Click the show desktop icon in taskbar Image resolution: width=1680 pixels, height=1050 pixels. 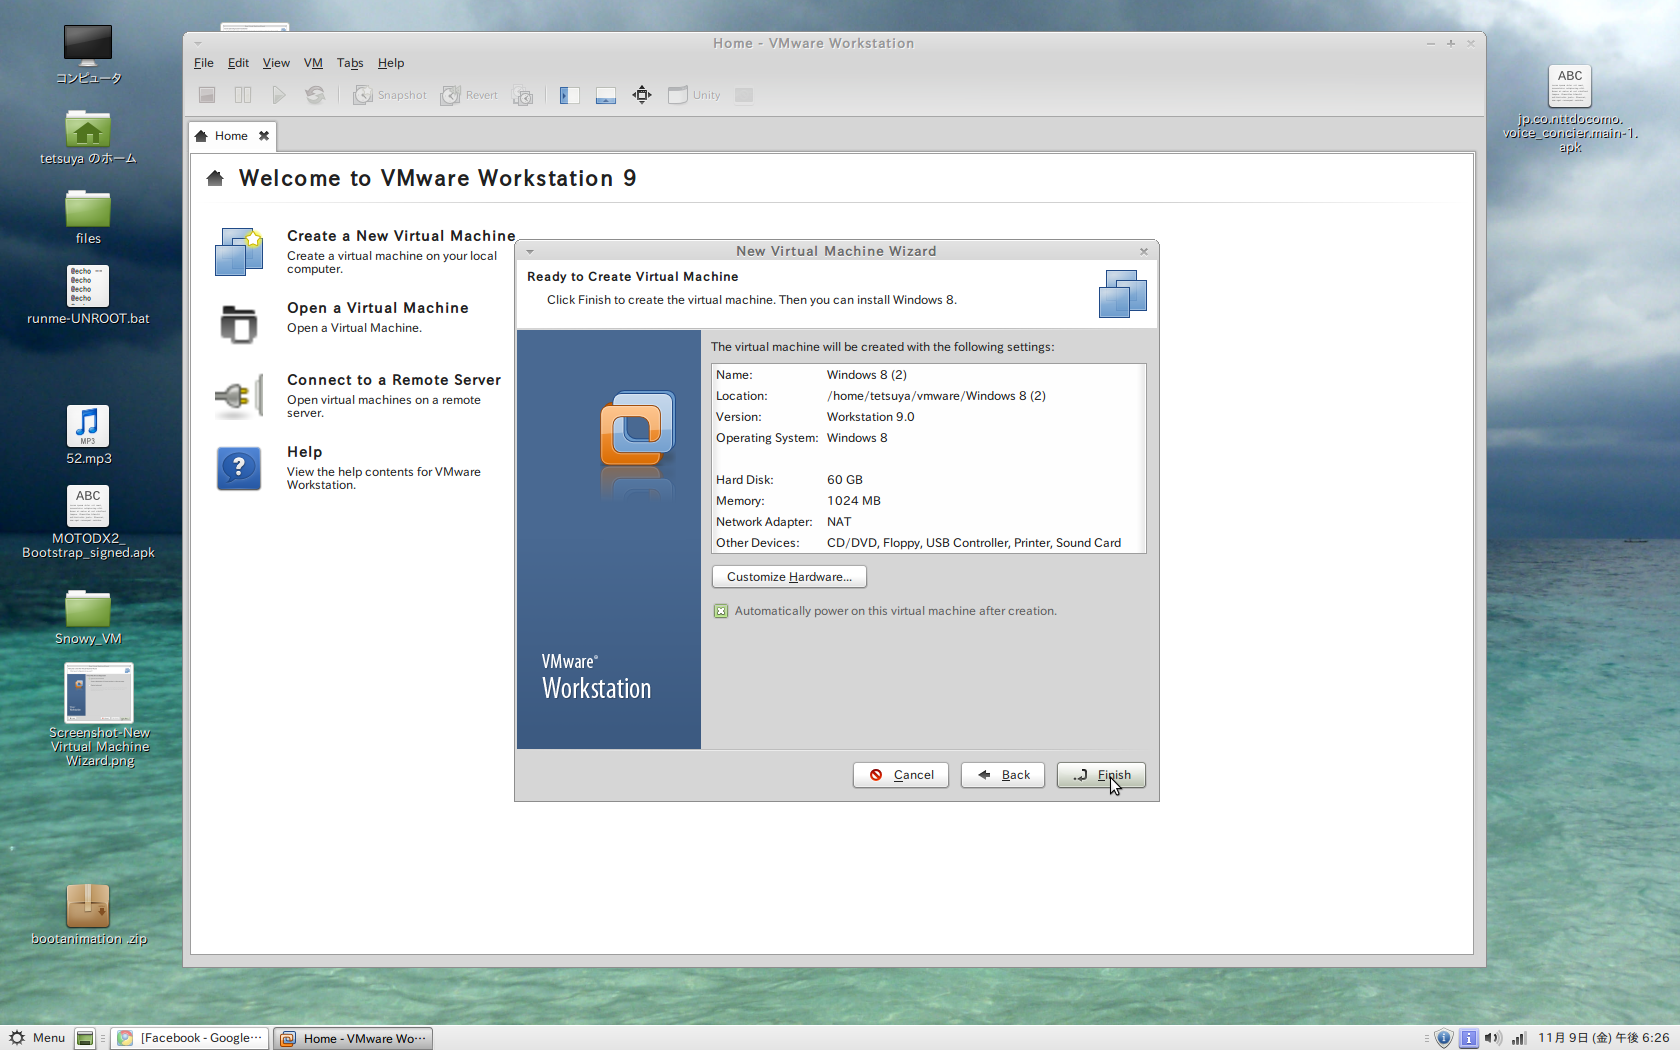(86, 1038)
